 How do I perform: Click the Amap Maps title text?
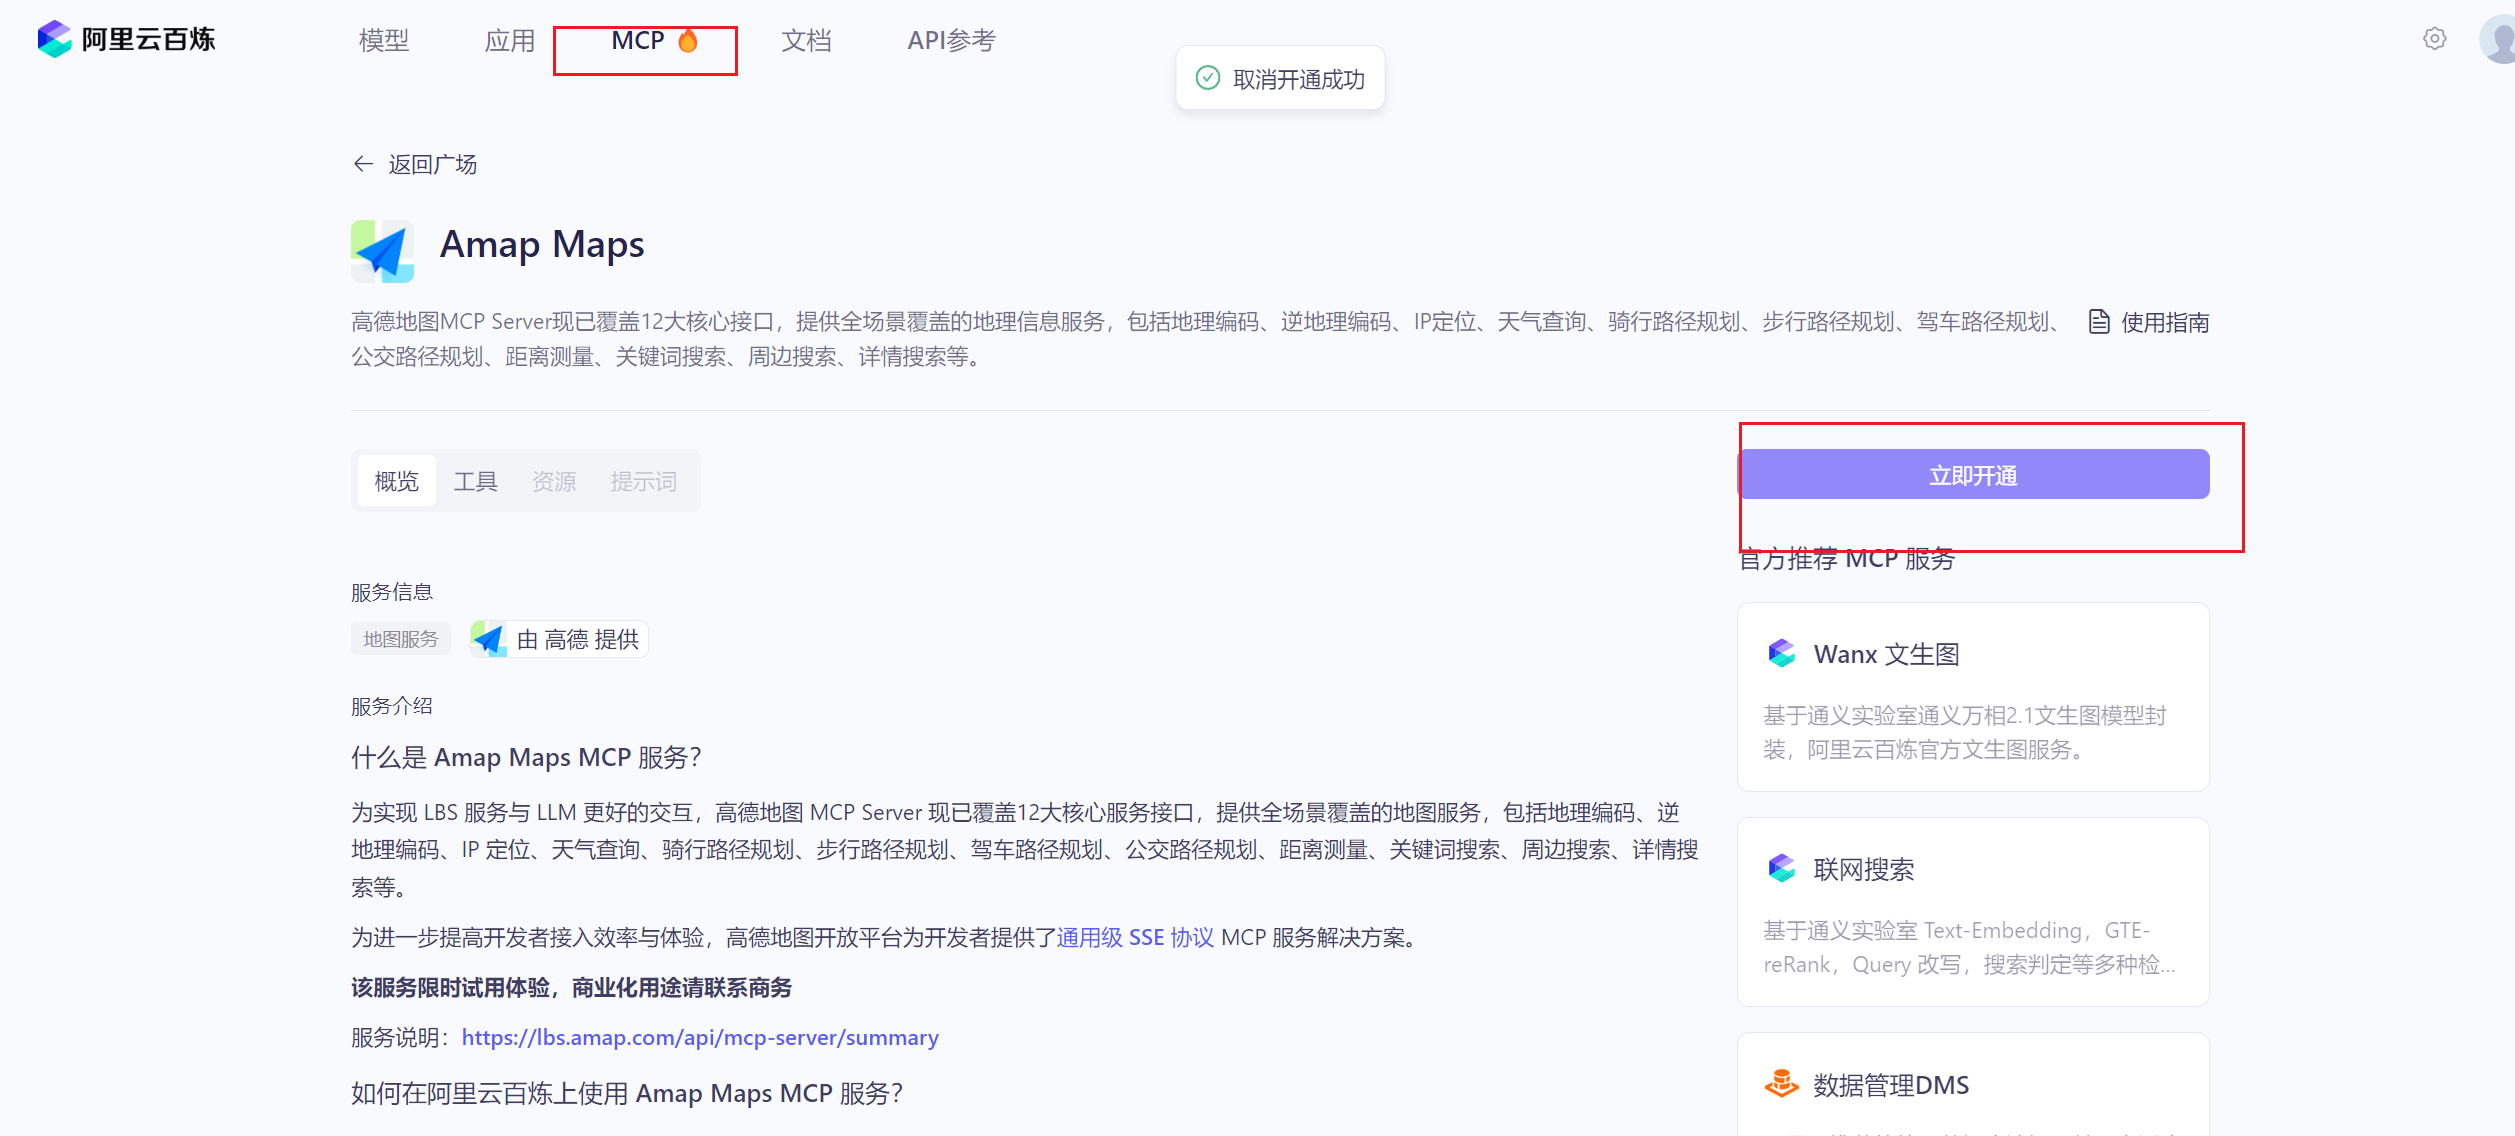pyautogui.click(x=542, y=245)
